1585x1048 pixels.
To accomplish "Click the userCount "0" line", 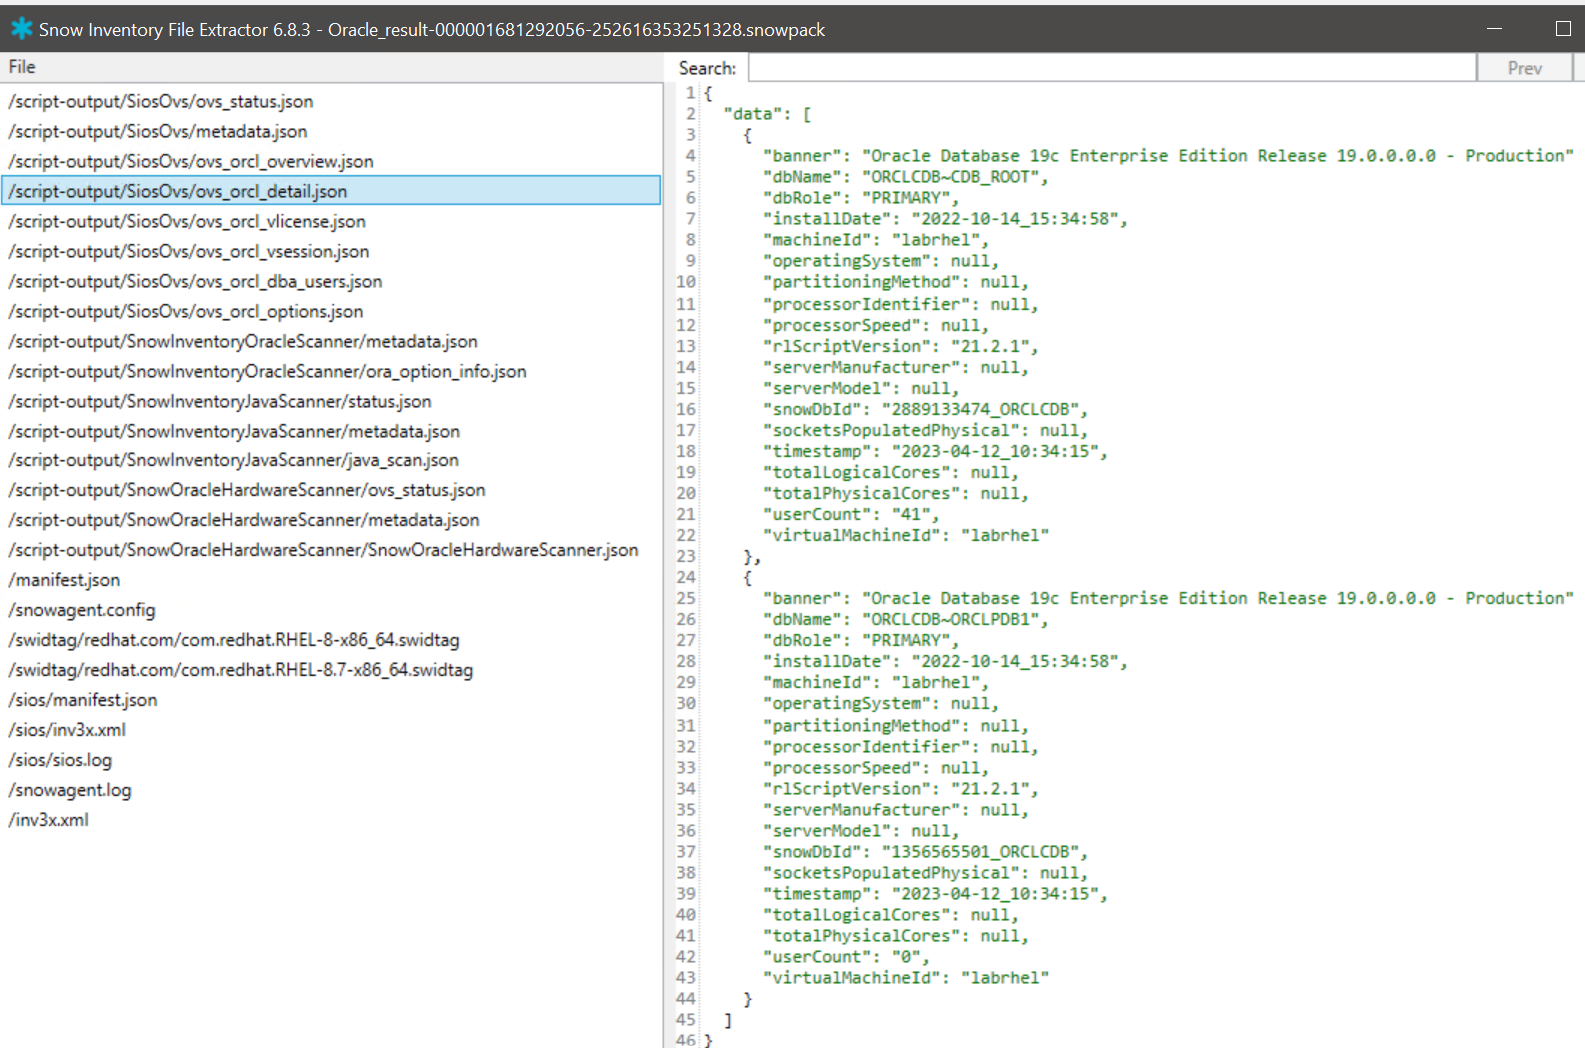I will click(846, 957).
